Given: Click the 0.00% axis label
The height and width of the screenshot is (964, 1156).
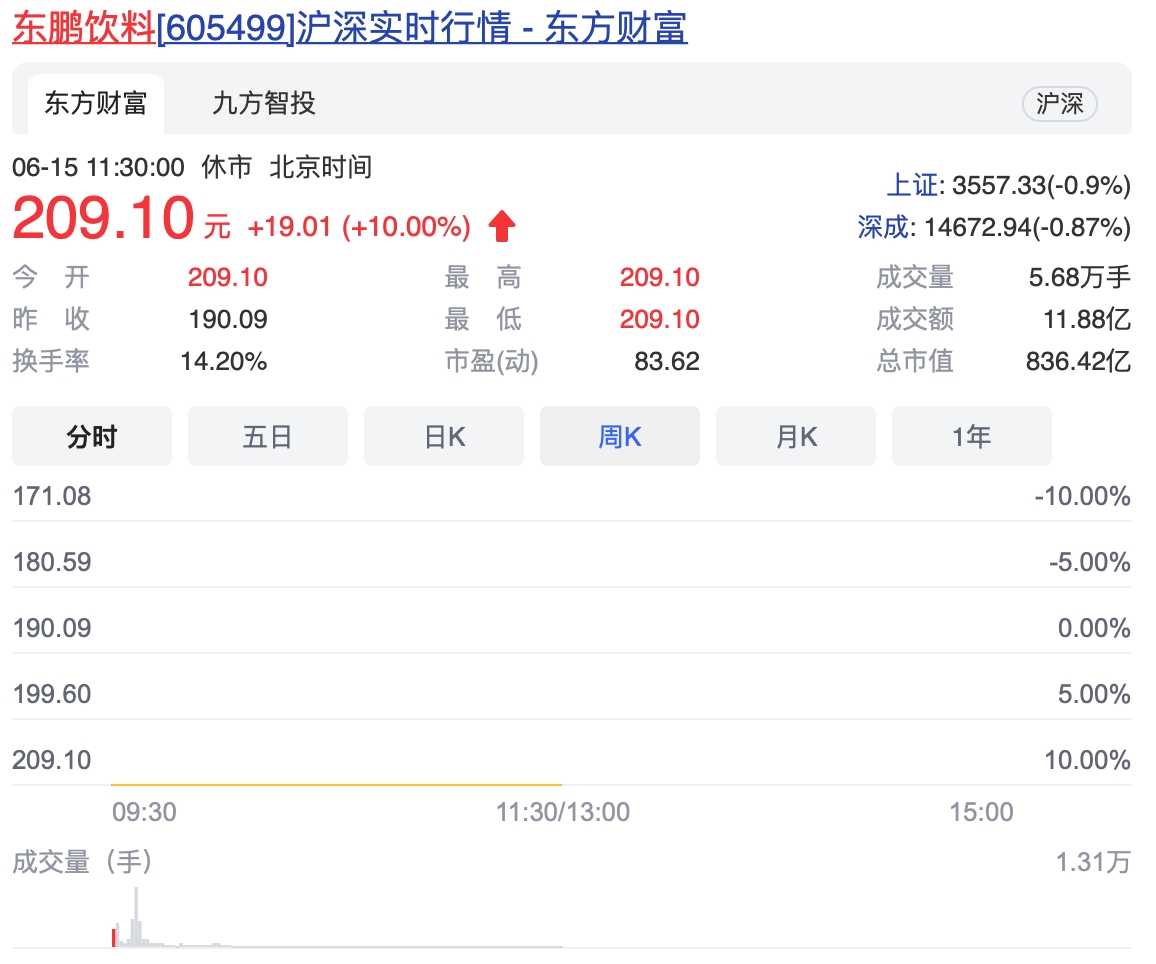Looking at the screenshot, I should (x=1094, y=628).
